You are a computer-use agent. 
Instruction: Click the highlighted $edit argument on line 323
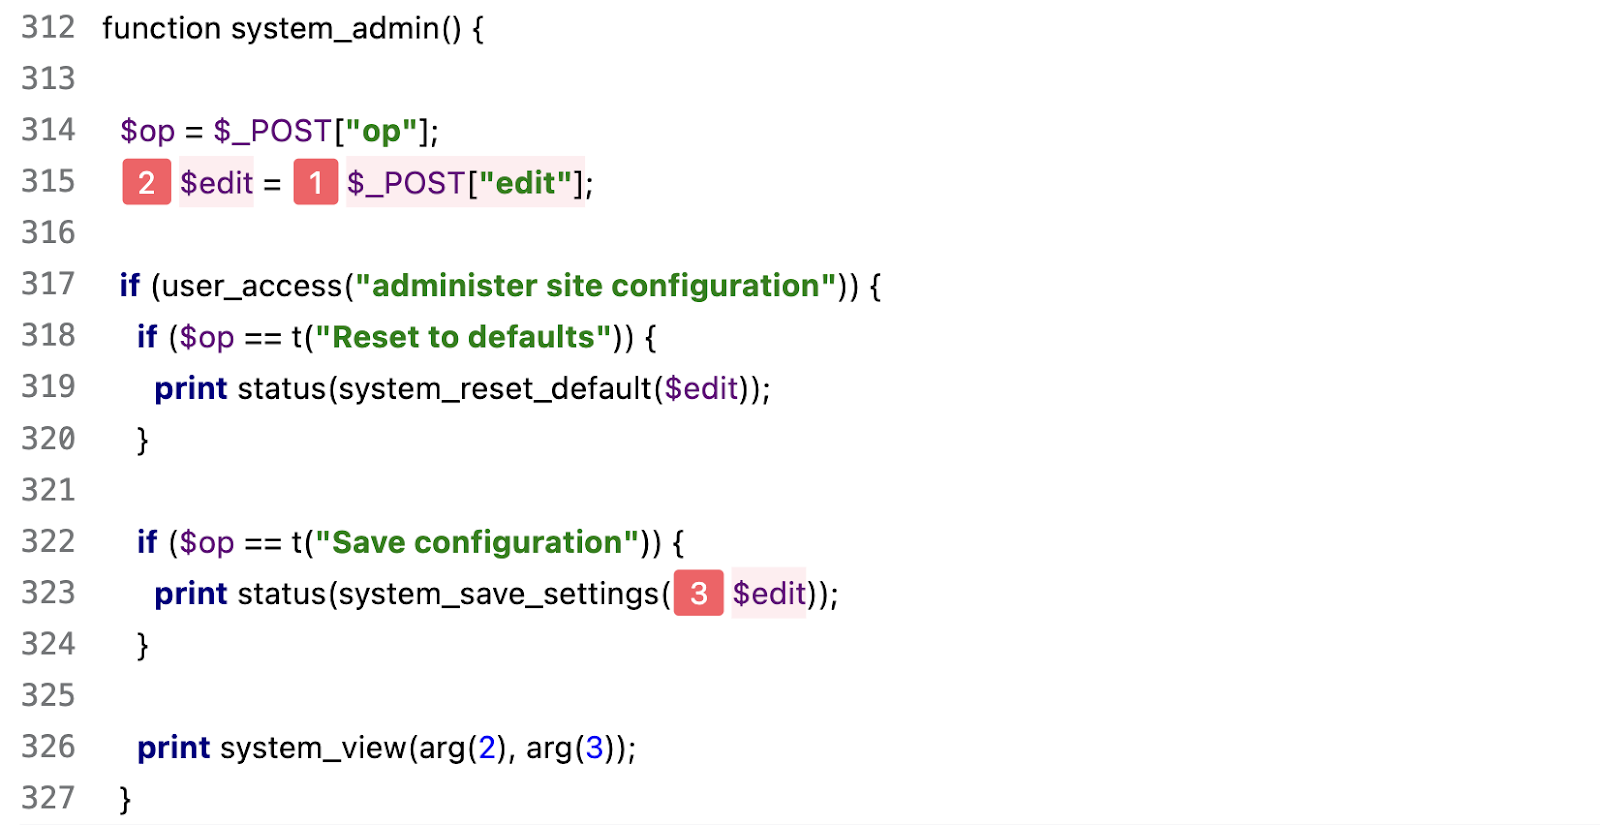pyautogui.click(x=769, y=594)
